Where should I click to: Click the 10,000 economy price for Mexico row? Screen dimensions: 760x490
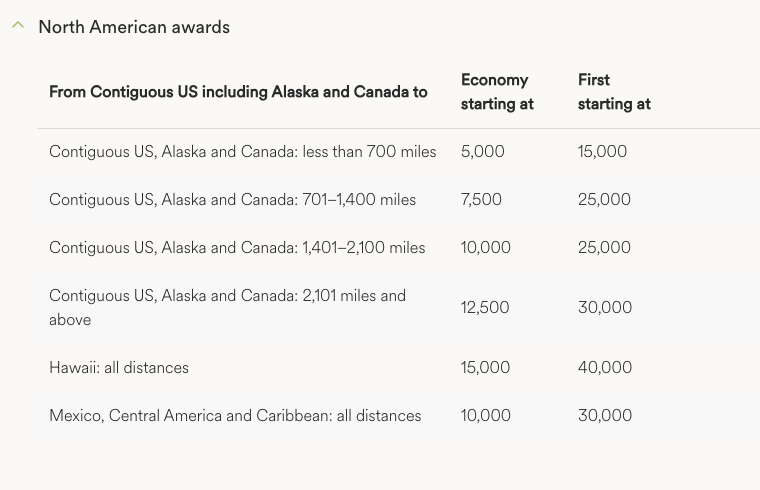tap(486, 416)
